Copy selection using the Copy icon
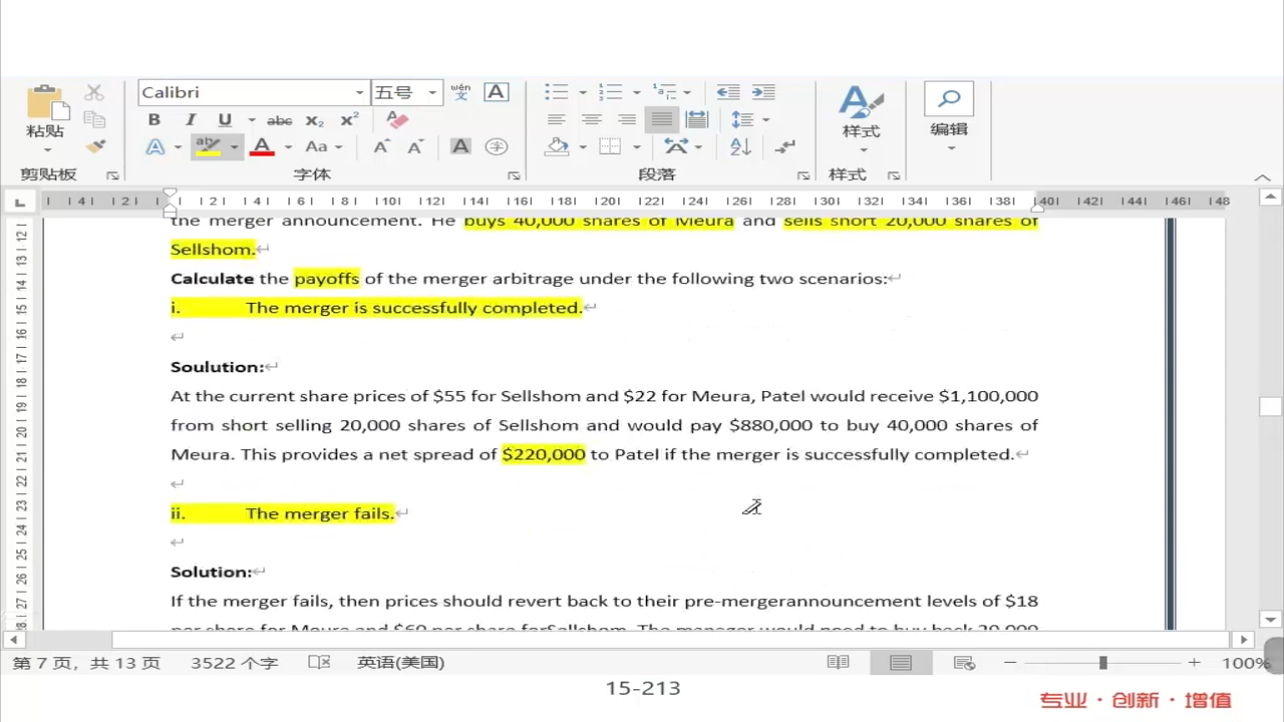1284x722 pixels. click(x=94, y=120)
